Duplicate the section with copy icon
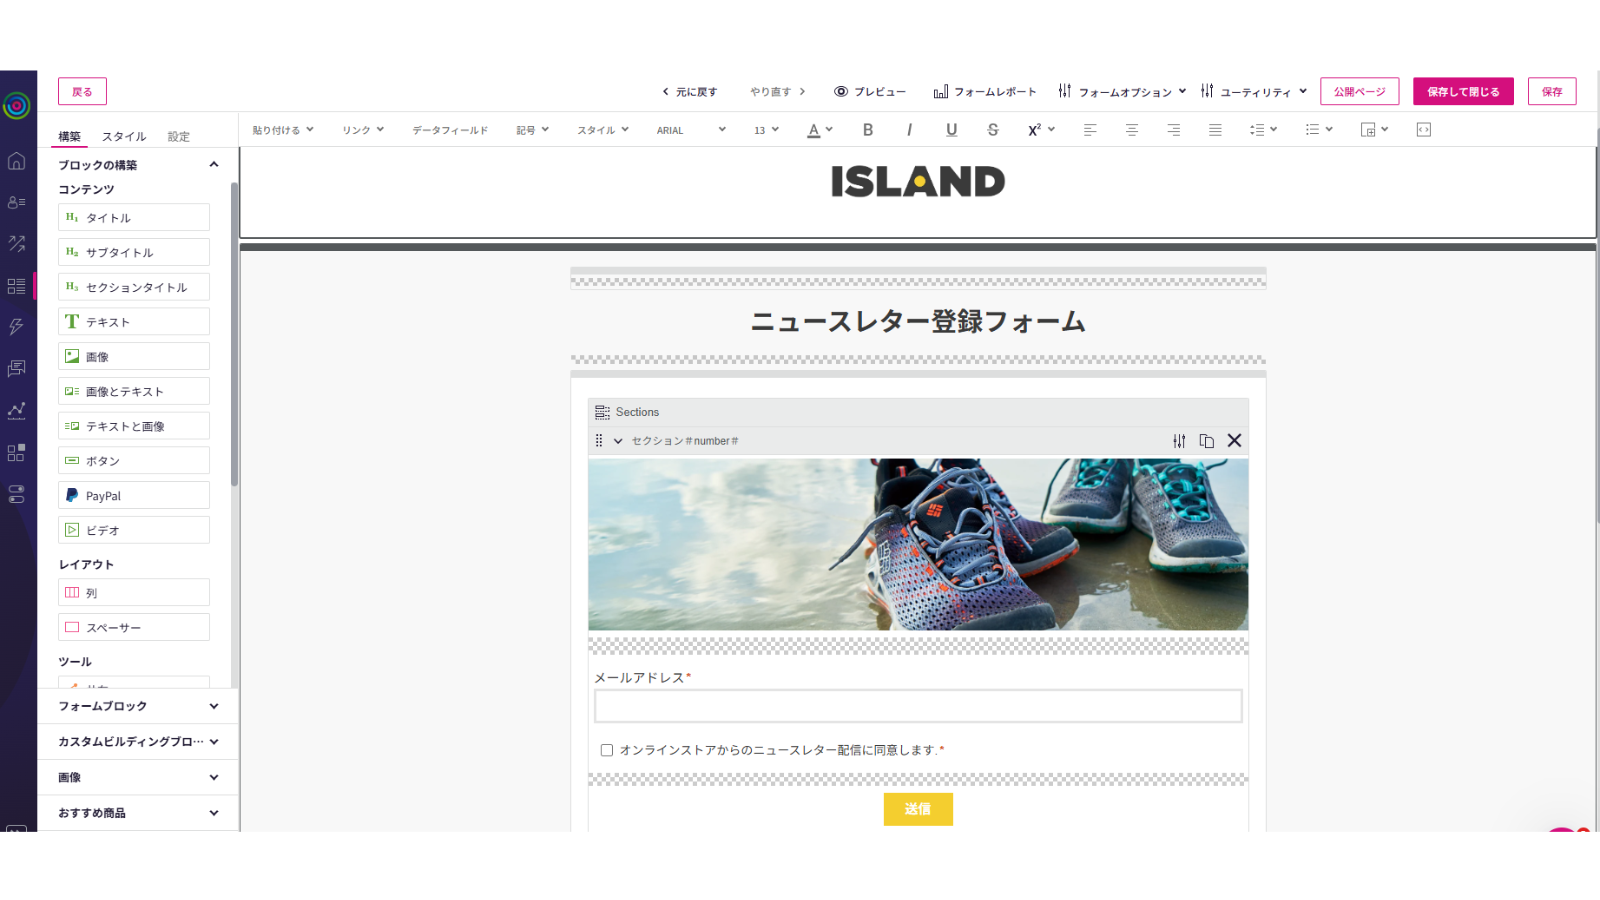 point(1207,441)
